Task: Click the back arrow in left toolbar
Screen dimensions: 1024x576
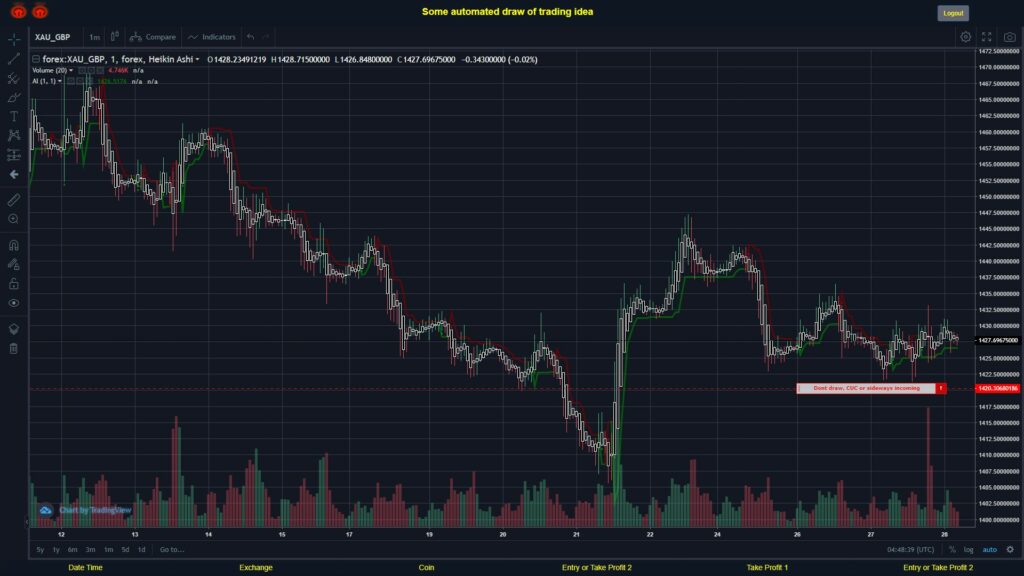Action: (14, 174)
